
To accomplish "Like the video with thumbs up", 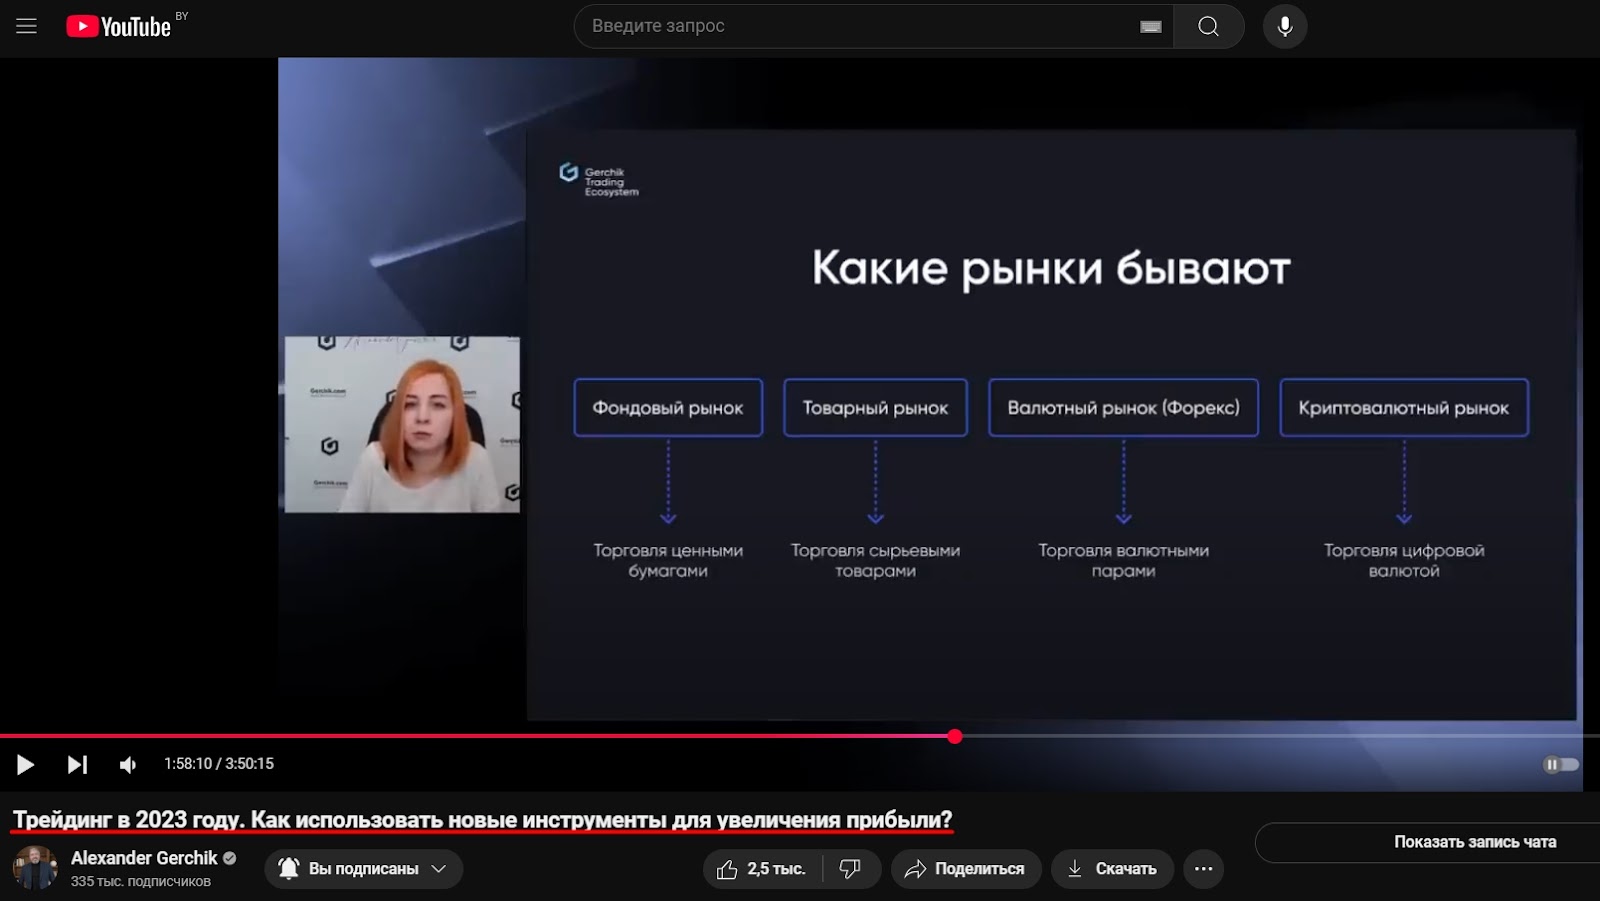I will coord(762,869).
